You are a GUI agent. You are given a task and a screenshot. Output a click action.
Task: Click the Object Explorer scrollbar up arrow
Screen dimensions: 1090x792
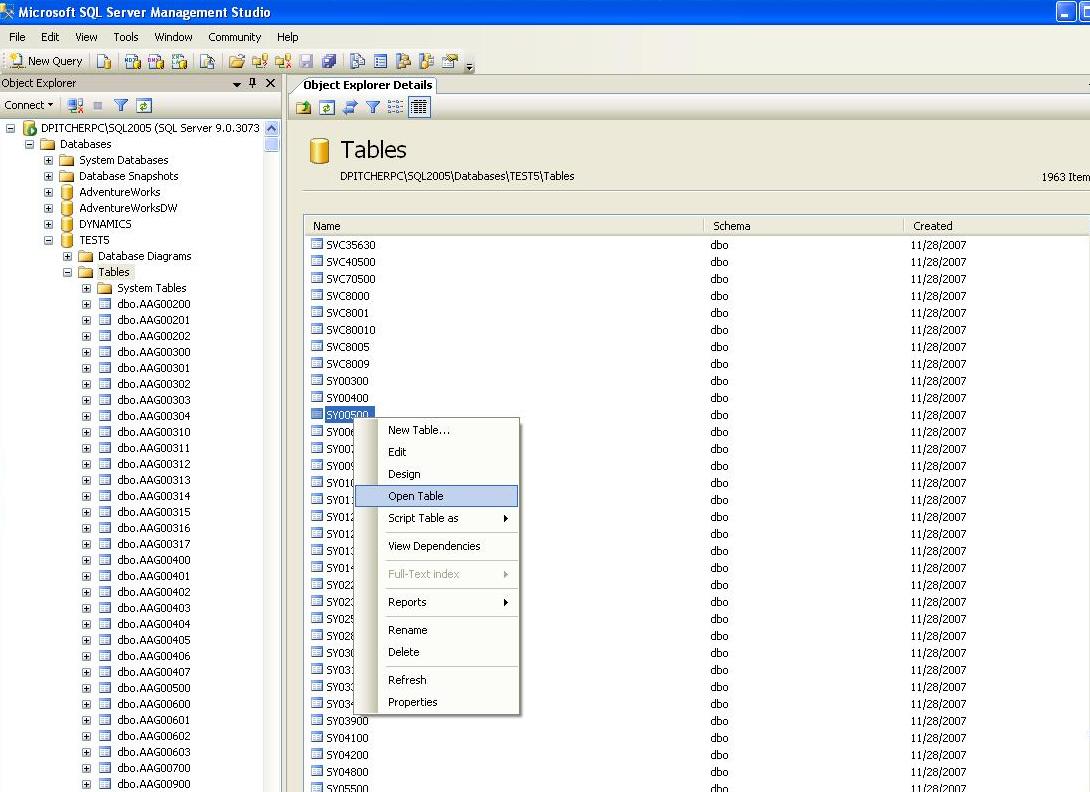point(272,128)
